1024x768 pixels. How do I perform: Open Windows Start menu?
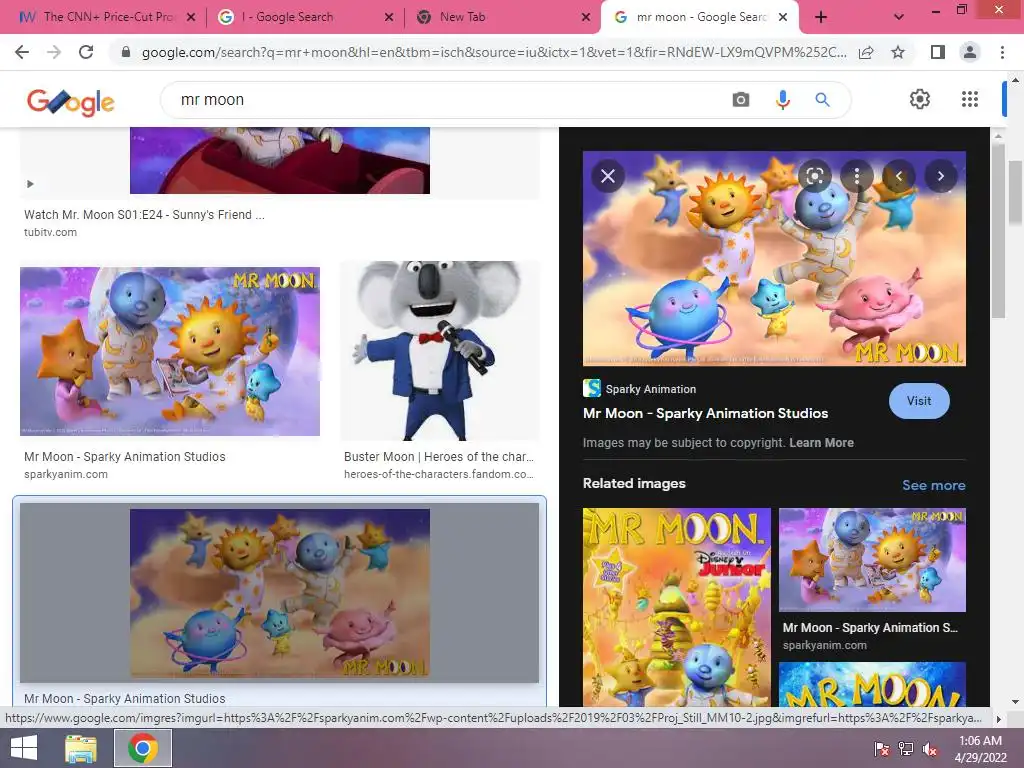[24, 748]
